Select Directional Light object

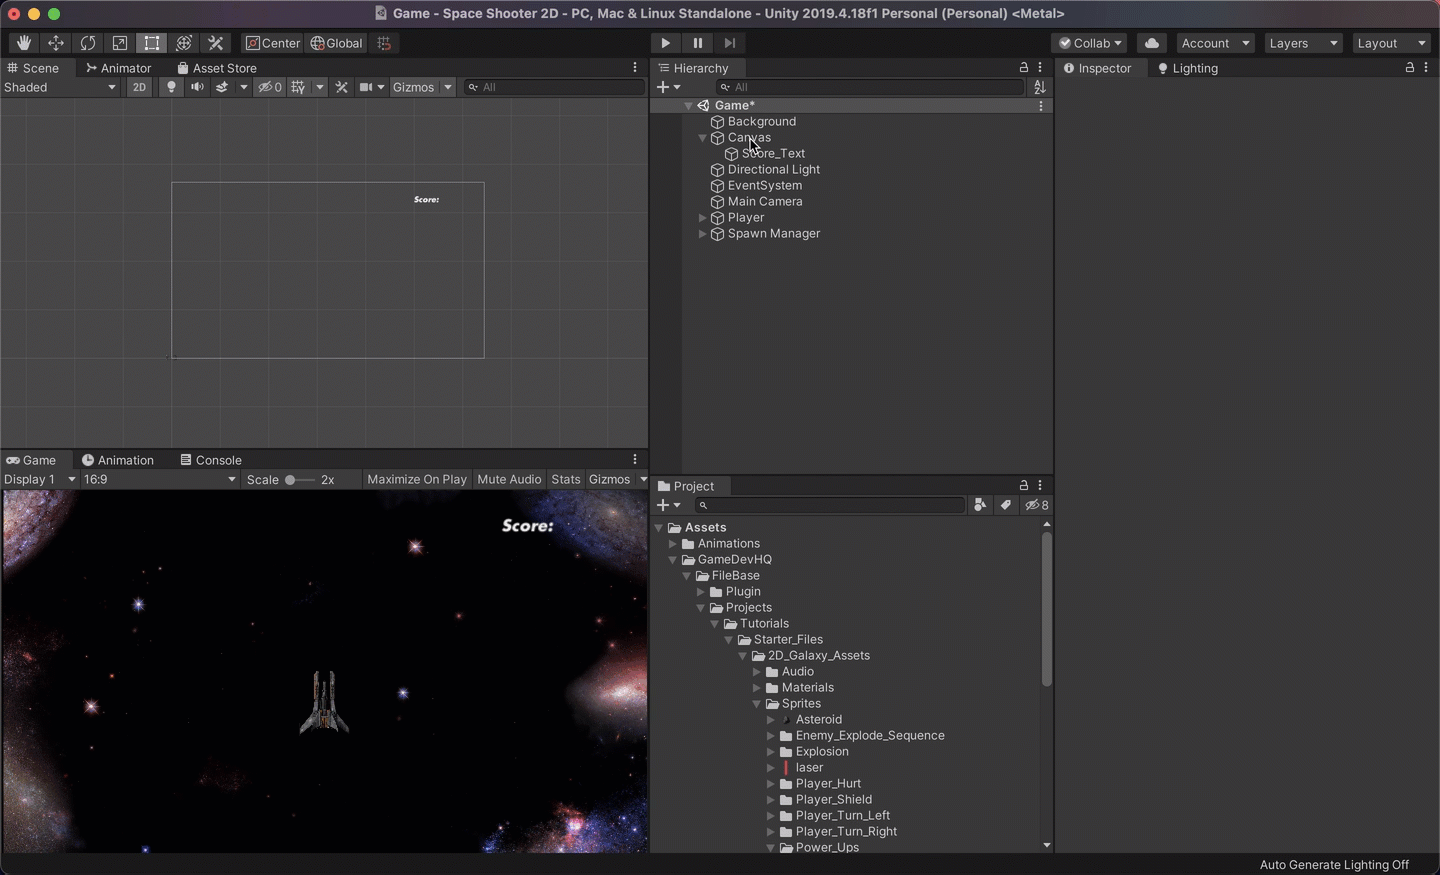tap(774, 169)
